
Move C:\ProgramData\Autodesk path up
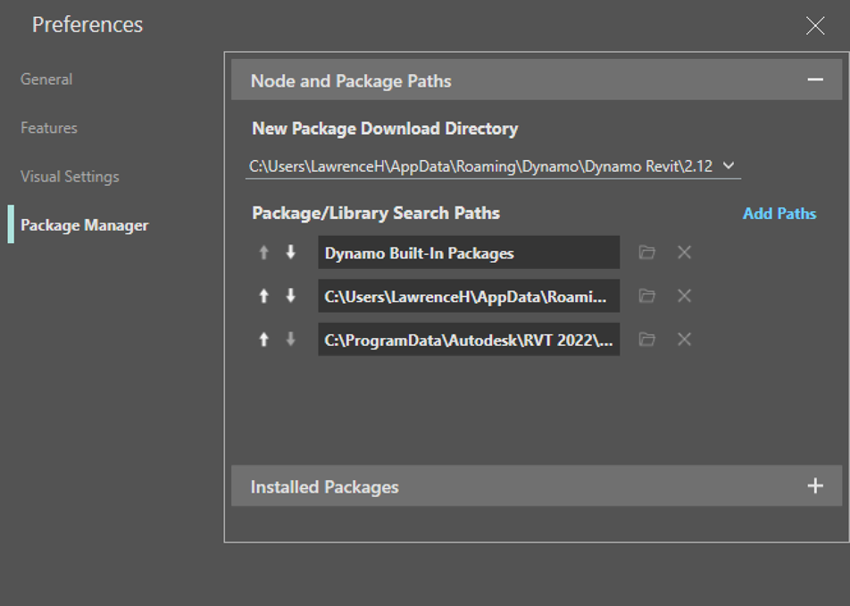tap(263, 339)
